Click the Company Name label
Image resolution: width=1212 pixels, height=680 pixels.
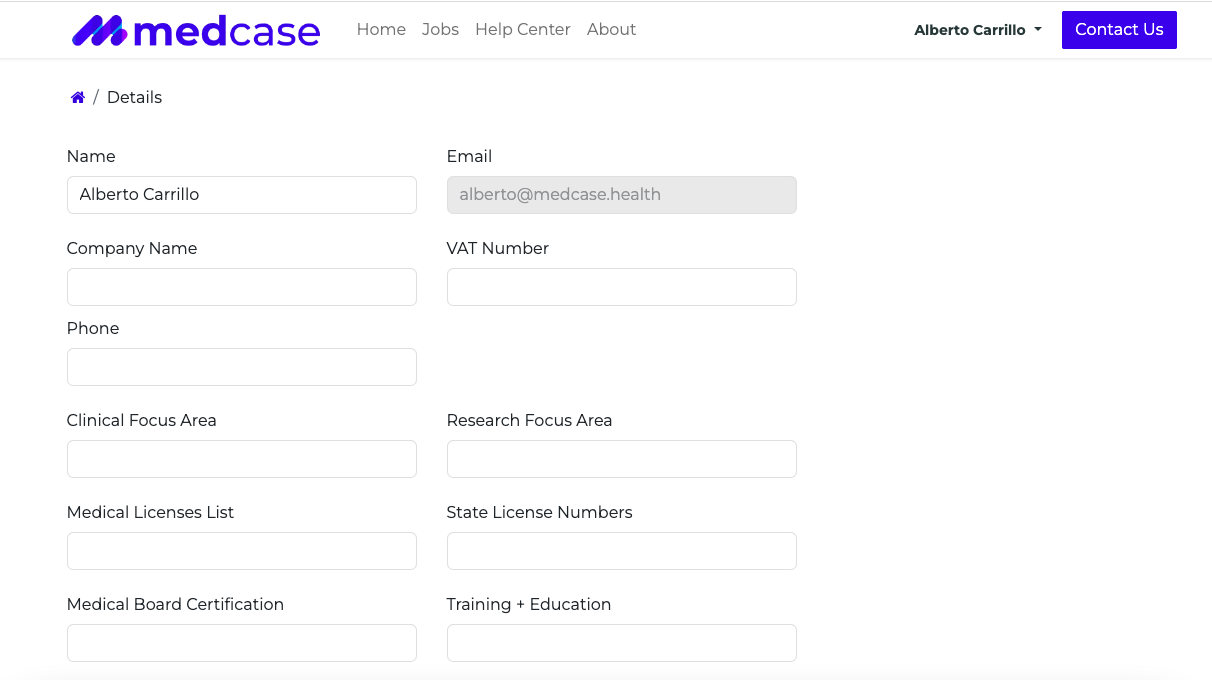click(132, 248)
